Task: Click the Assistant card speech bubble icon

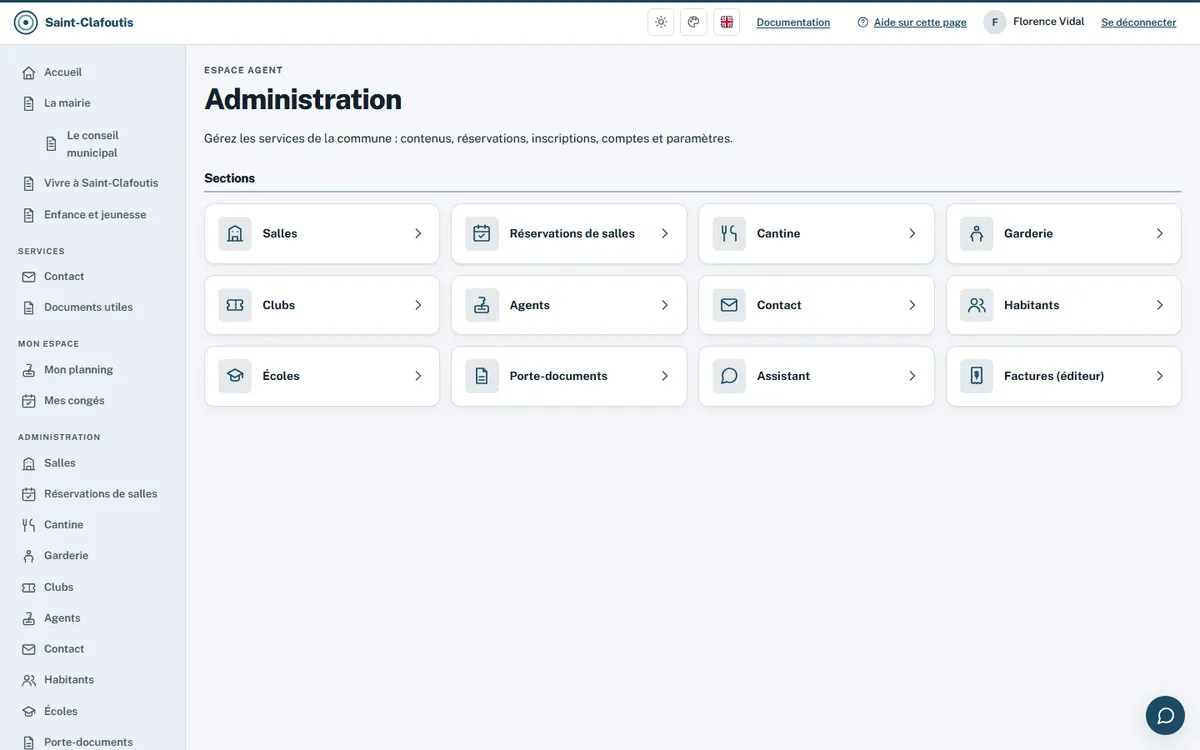Action: click(729, 376)
